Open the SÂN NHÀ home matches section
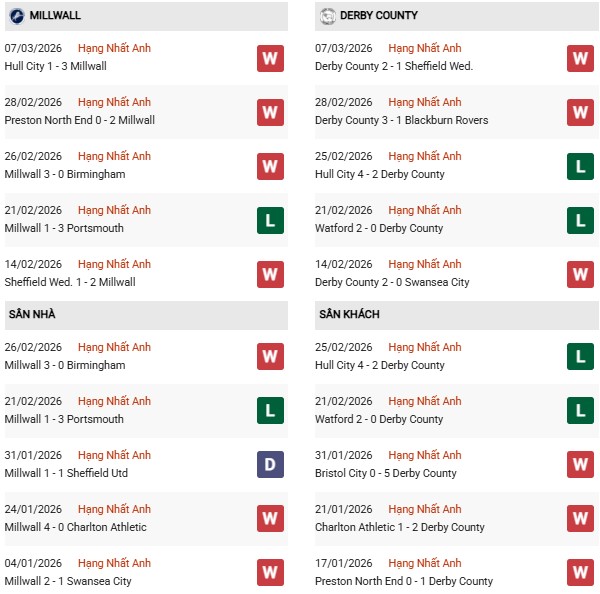The image size is (600, 594). tap(32, 314)
